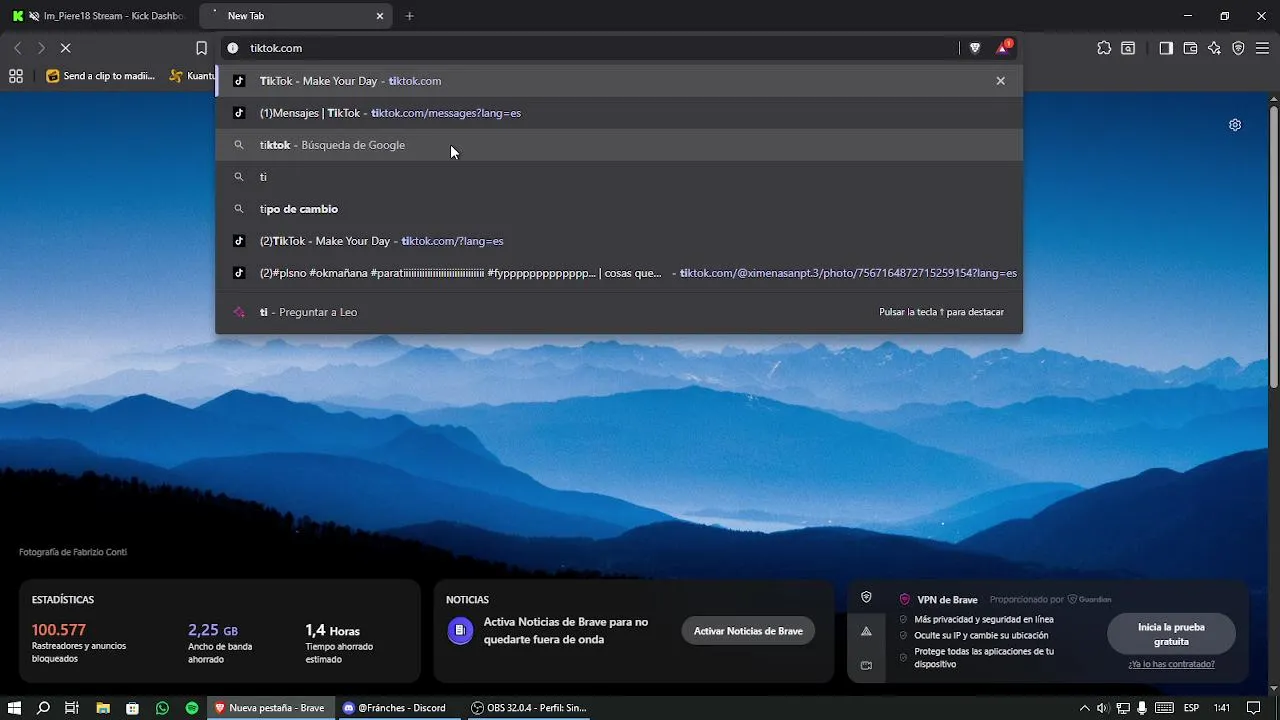Click Activar Noticias de Brave button
The width and height of the screenshot is (1280, 720).
pos(748,631)
